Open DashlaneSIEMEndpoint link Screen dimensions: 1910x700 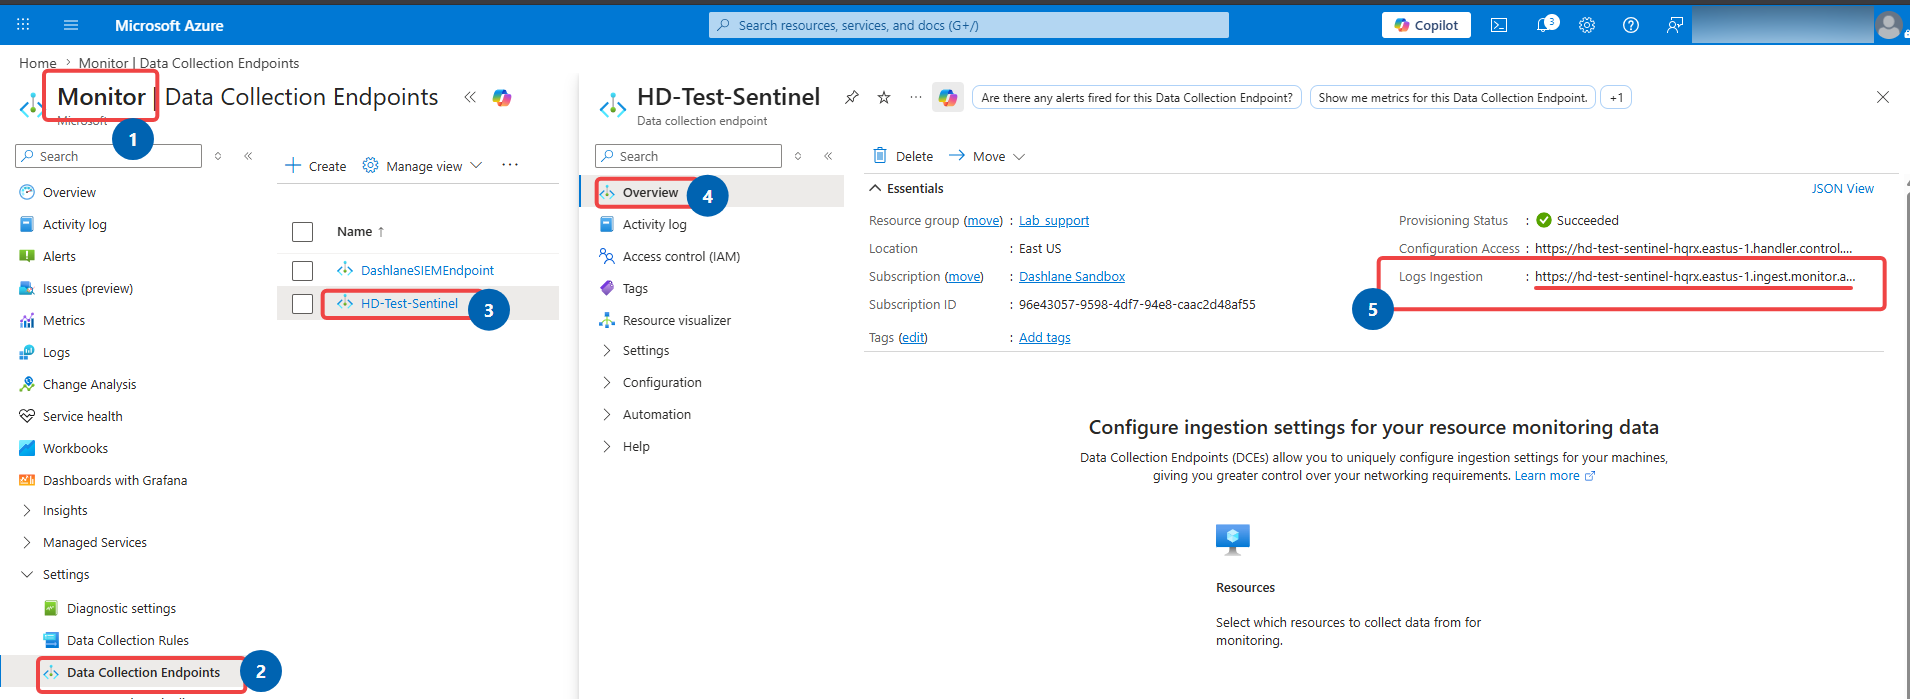pos(427,270)
